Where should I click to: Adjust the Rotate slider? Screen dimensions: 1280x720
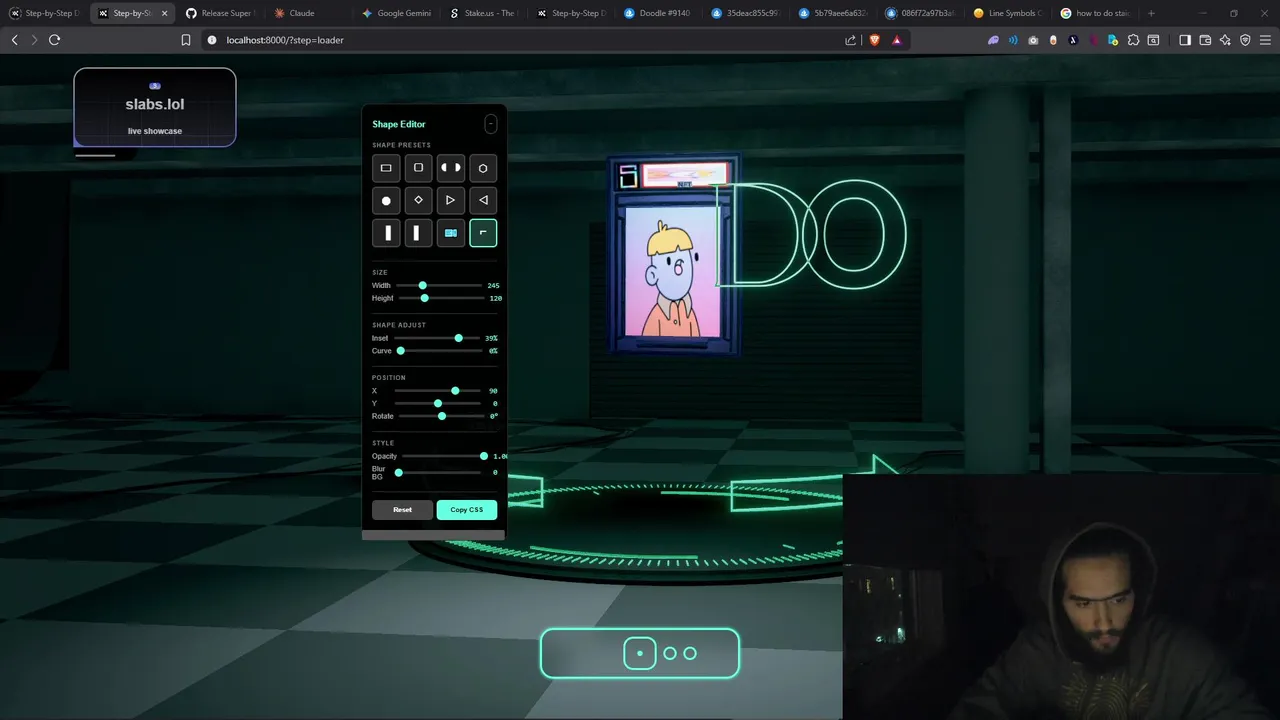pos(440,416)
